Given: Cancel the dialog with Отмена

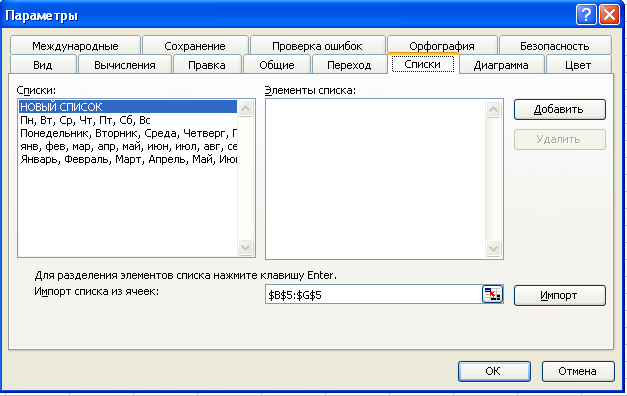Looking at the screenshot, I should (578, 371).
